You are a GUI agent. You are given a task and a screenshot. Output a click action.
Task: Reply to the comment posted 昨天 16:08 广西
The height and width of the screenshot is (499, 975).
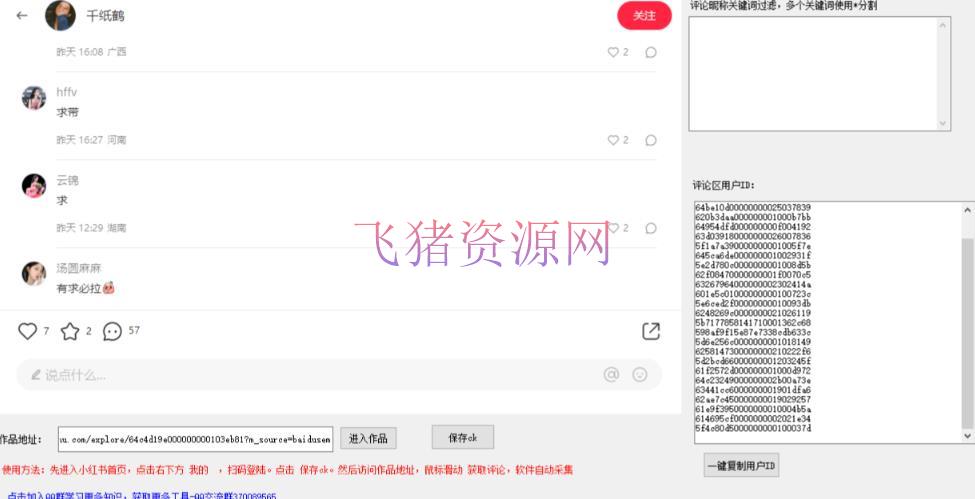pyautogui.click(x=651, y=52)
